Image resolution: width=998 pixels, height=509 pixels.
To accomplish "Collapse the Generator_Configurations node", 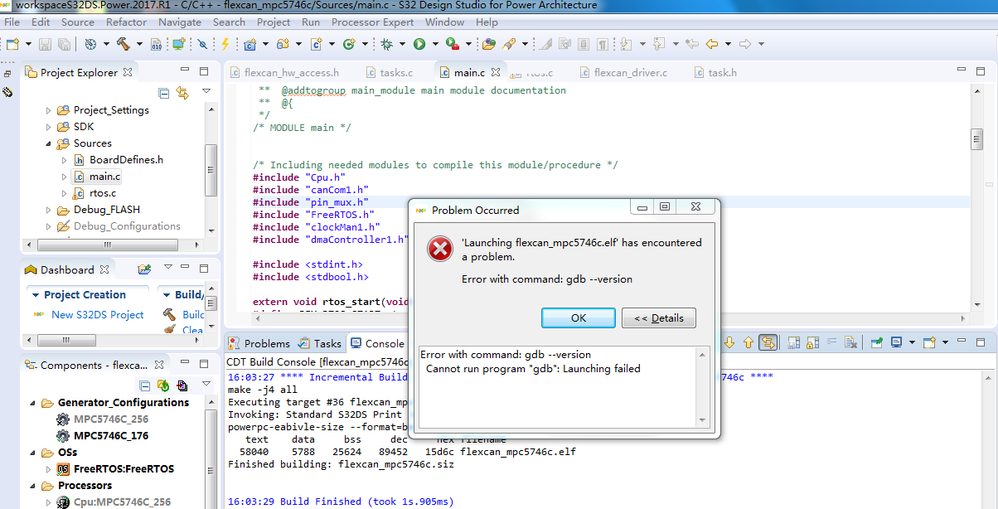I will click(32, 403).
